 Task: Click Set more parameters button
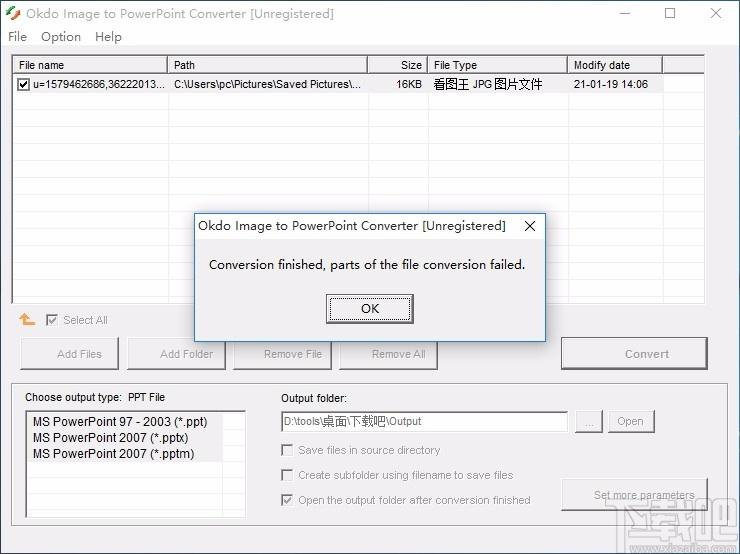(634, 495)
